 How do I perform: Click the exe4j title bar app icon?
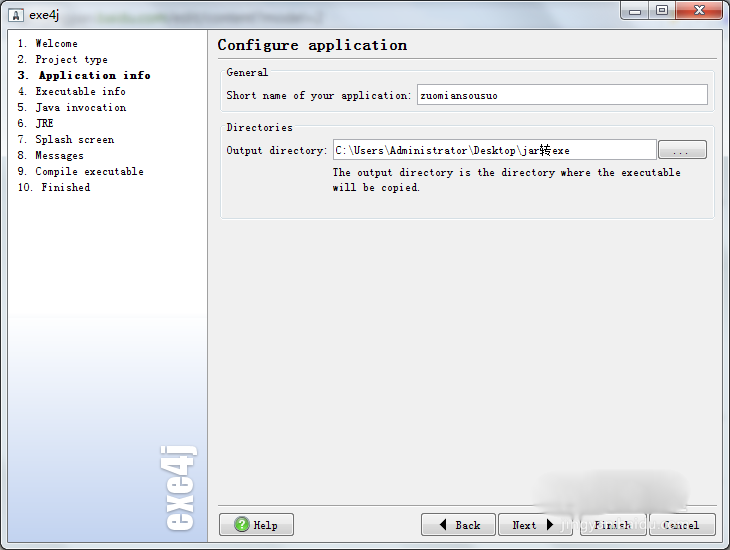(x=15, y=13)
